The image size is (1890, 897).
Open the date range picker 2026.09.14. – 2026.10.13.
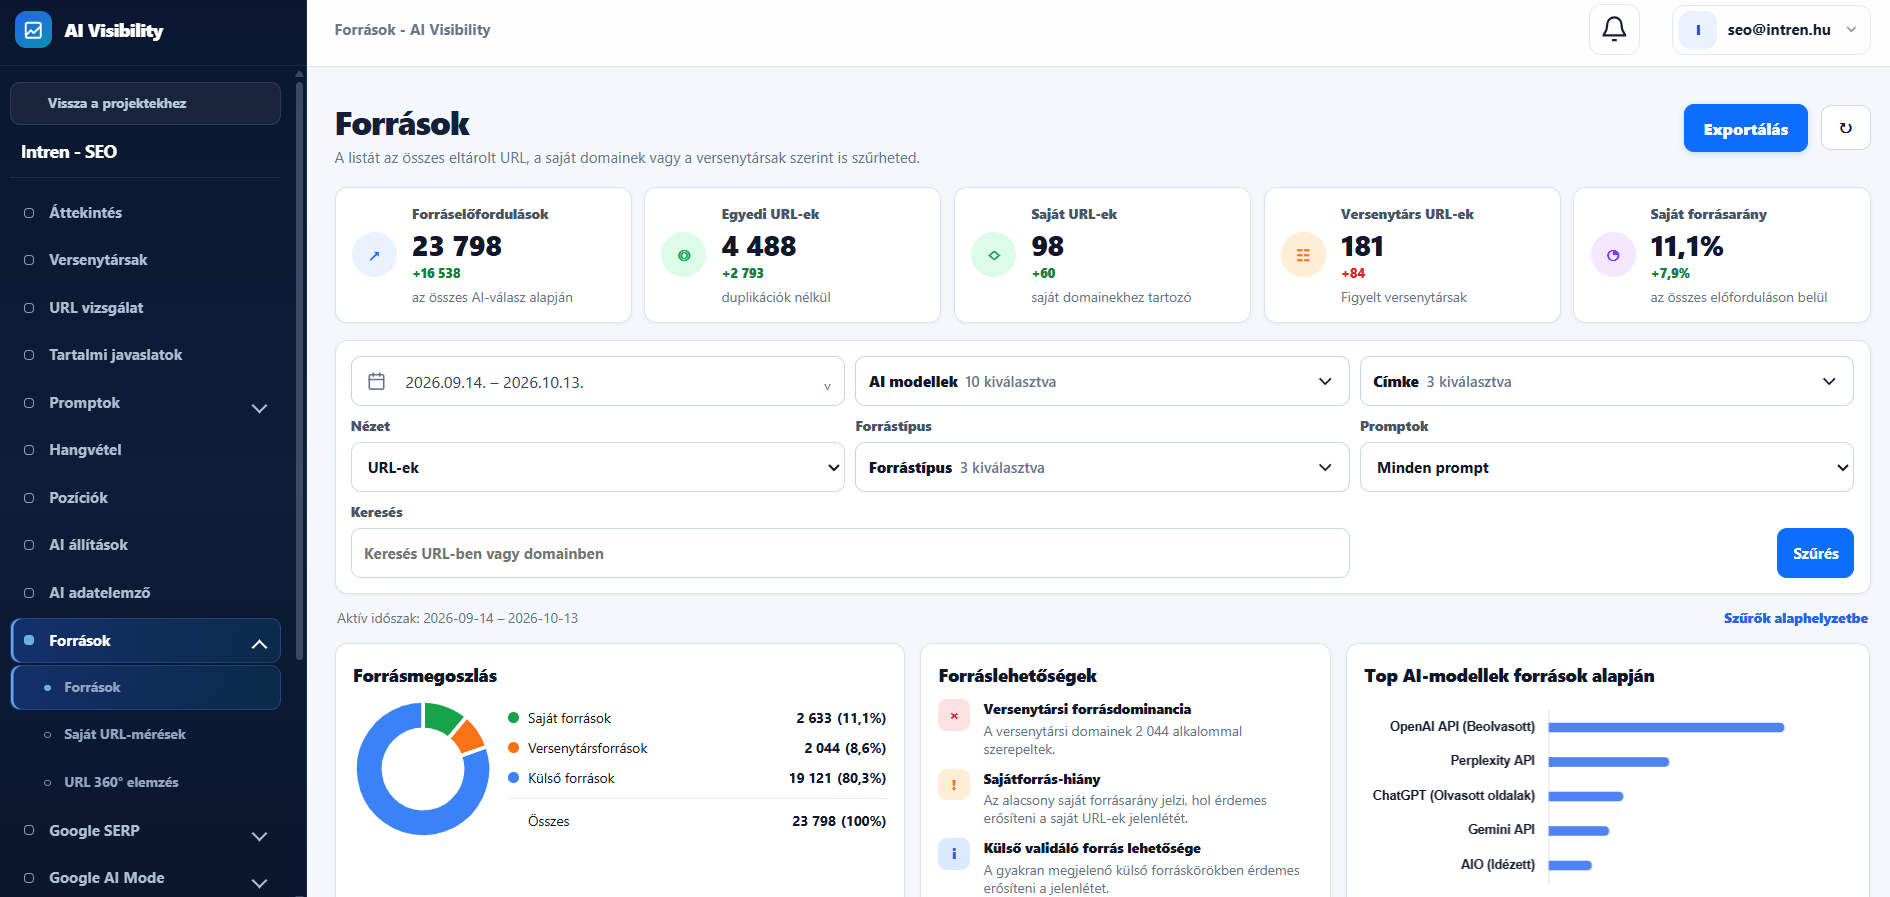598,381
